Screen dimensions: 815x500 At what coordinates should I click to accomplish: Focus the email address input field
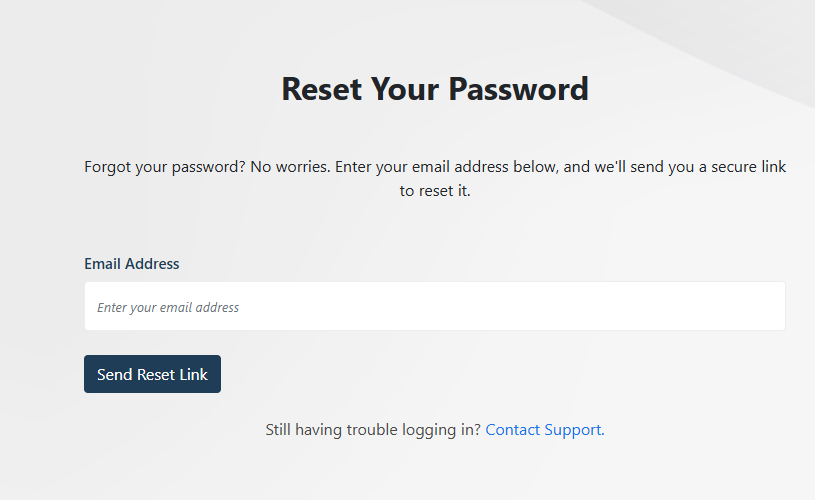pos(435,306)
